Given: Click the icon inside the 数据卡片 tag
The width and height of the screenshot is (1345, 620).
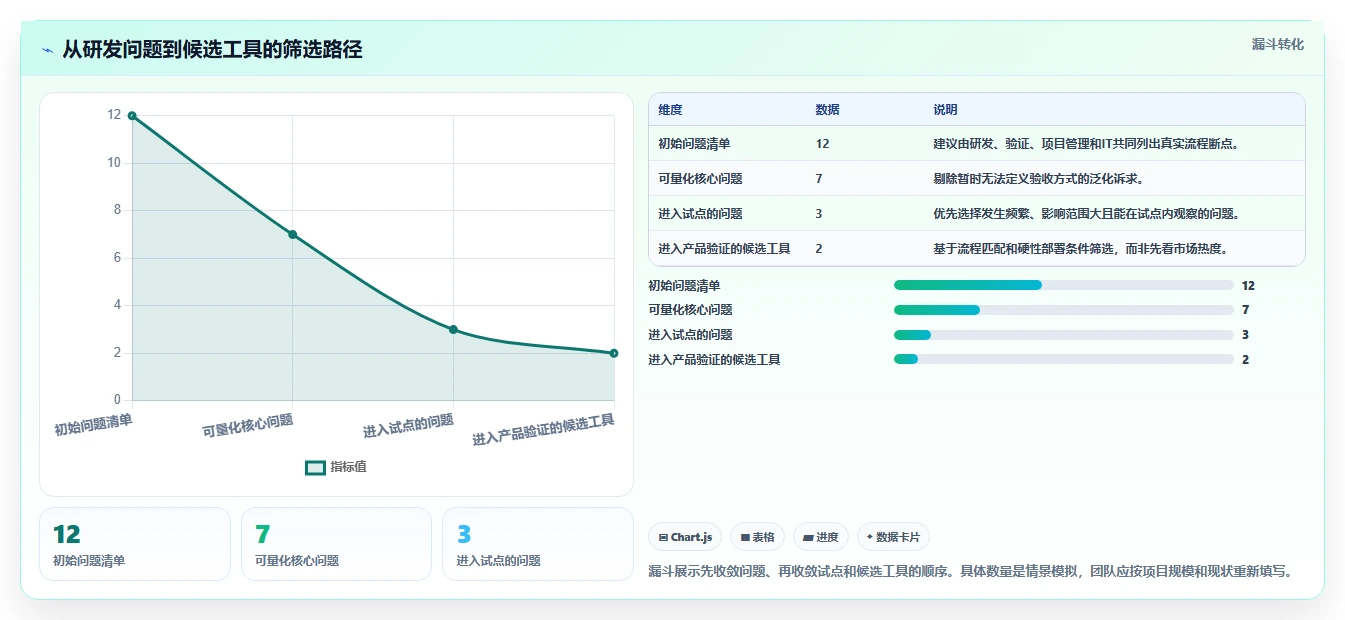Looking at the screenshot, I should [869, 537].
